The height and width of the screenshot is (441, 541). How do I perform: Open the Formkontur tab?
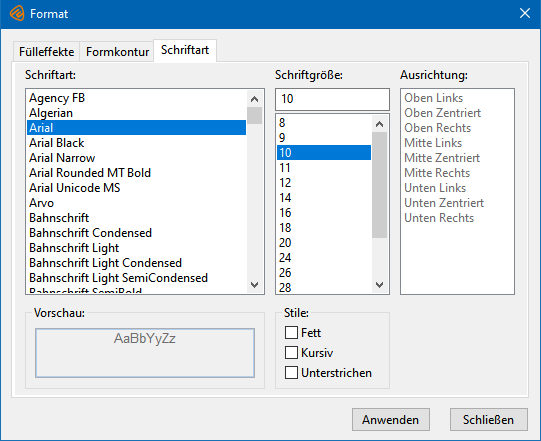click(x=117, y=52)
